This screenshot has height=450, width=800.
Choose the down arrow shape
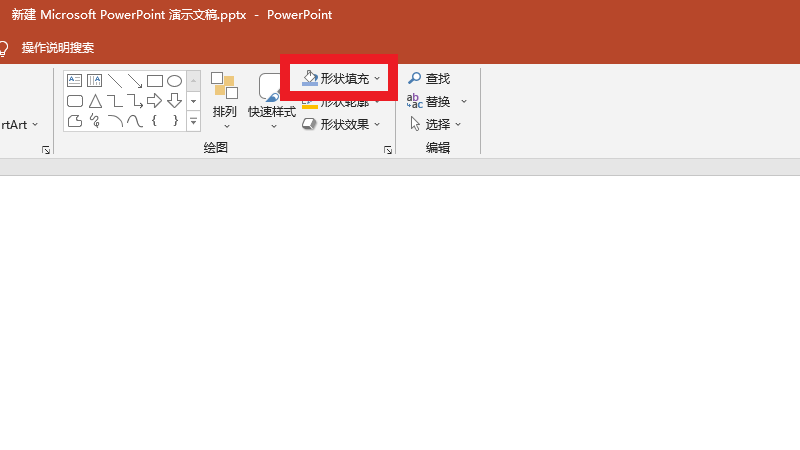click(x=174, y=101)
